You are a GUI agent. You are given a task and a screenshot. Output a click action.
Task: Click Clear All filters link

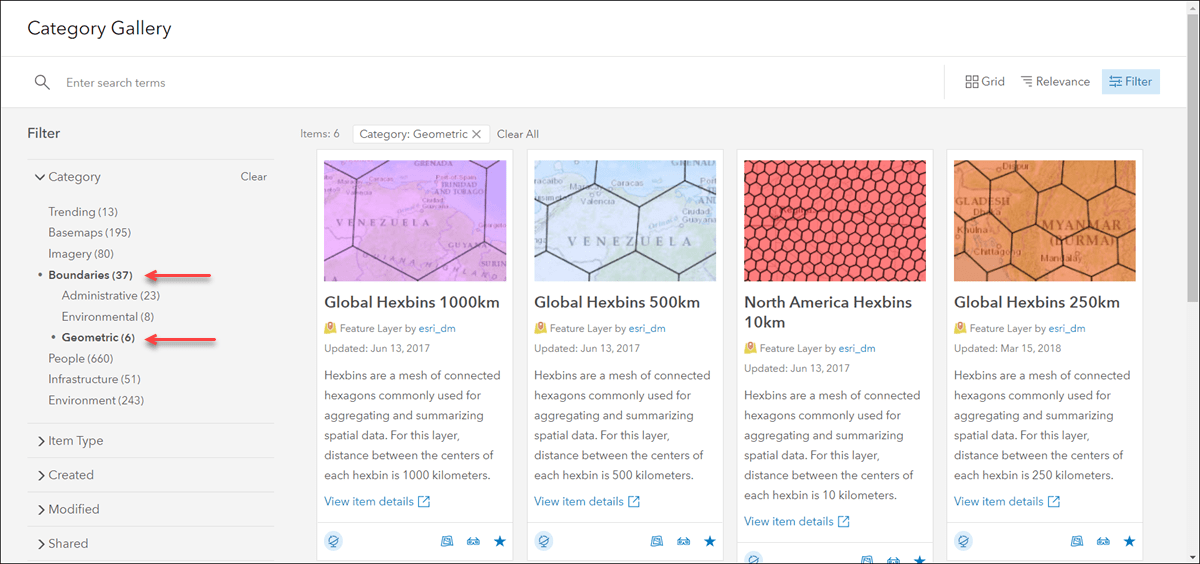[x=518, y=134]
